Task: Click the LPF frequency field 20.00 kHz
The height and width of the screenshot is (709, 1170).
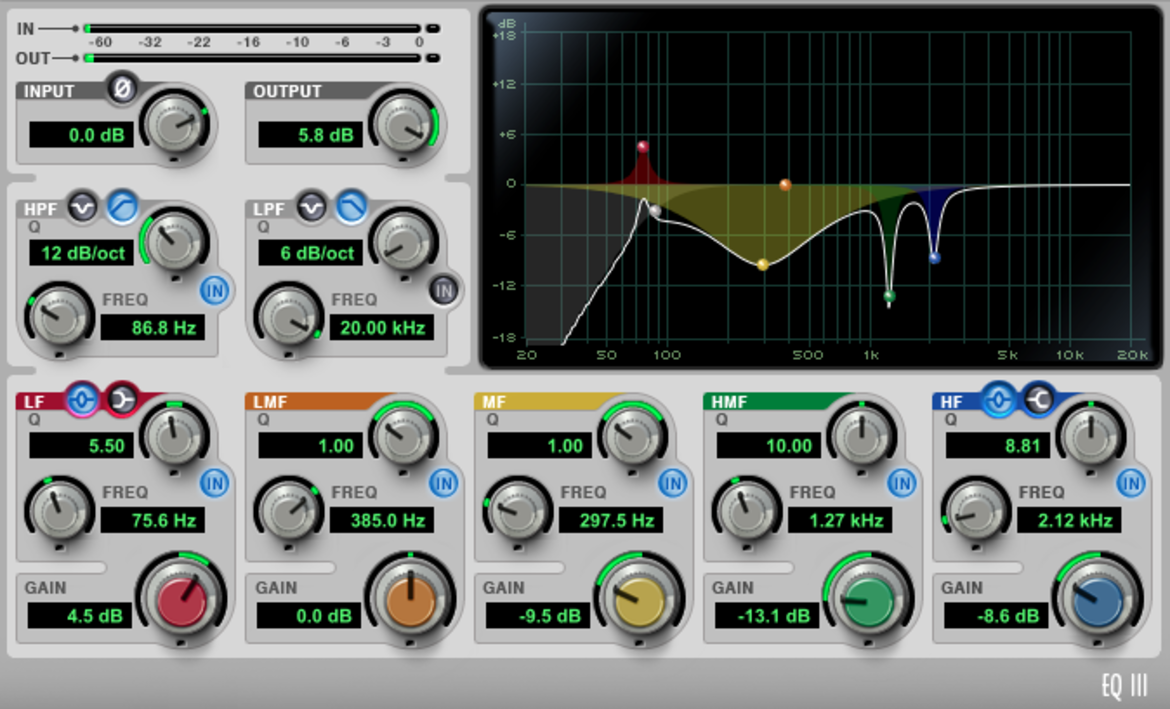Action: click(x=382, y=328)
